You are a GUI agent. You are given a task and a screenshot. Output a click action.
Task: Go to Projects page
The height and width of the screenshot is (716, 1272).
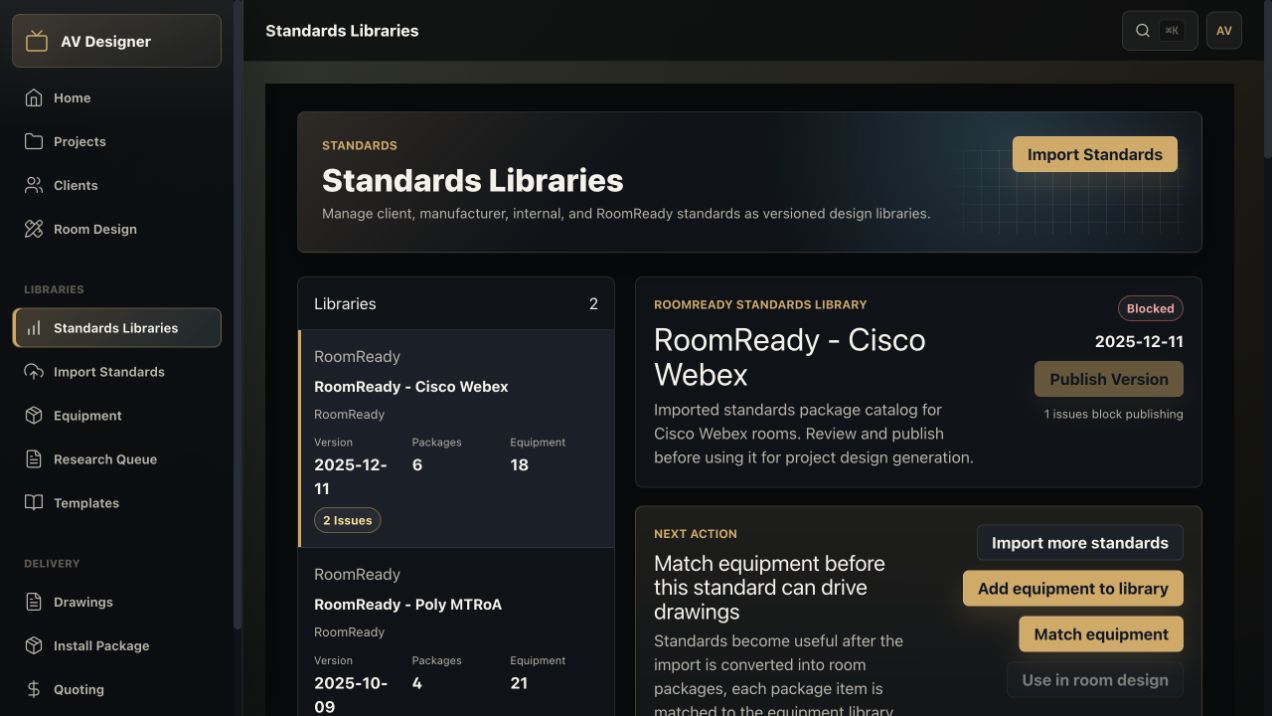117,141
